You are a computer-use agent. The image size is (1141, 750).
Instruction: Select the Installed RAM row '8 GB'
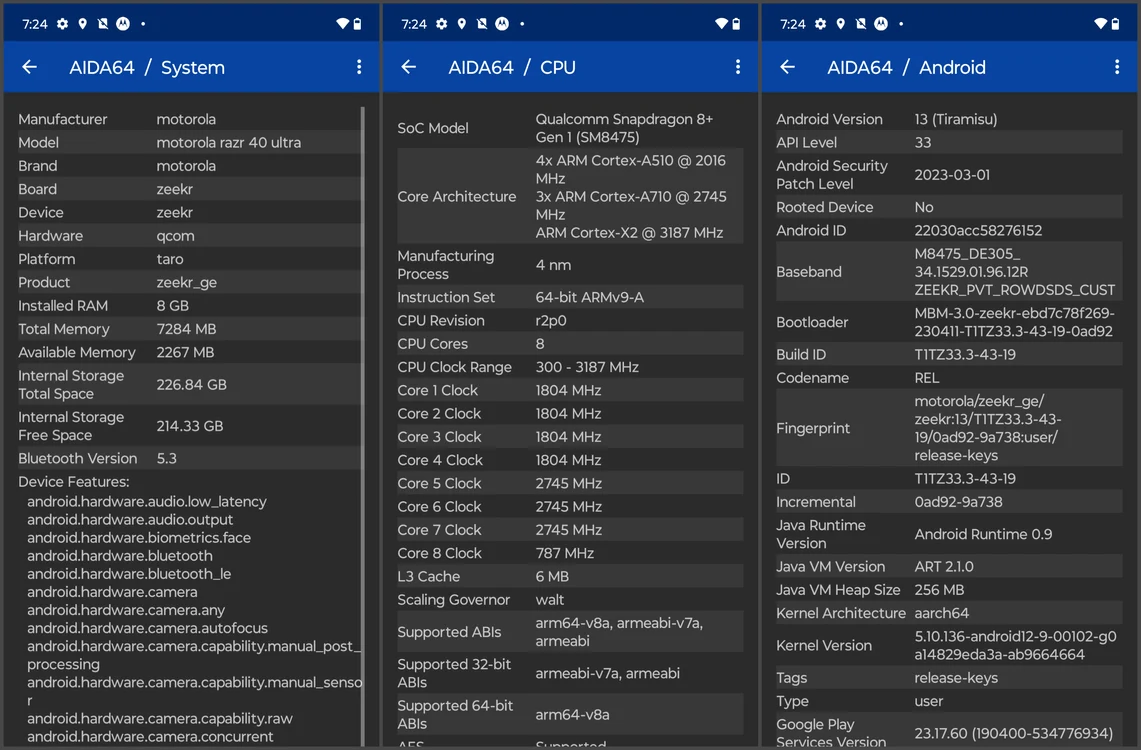click(189, 306)
